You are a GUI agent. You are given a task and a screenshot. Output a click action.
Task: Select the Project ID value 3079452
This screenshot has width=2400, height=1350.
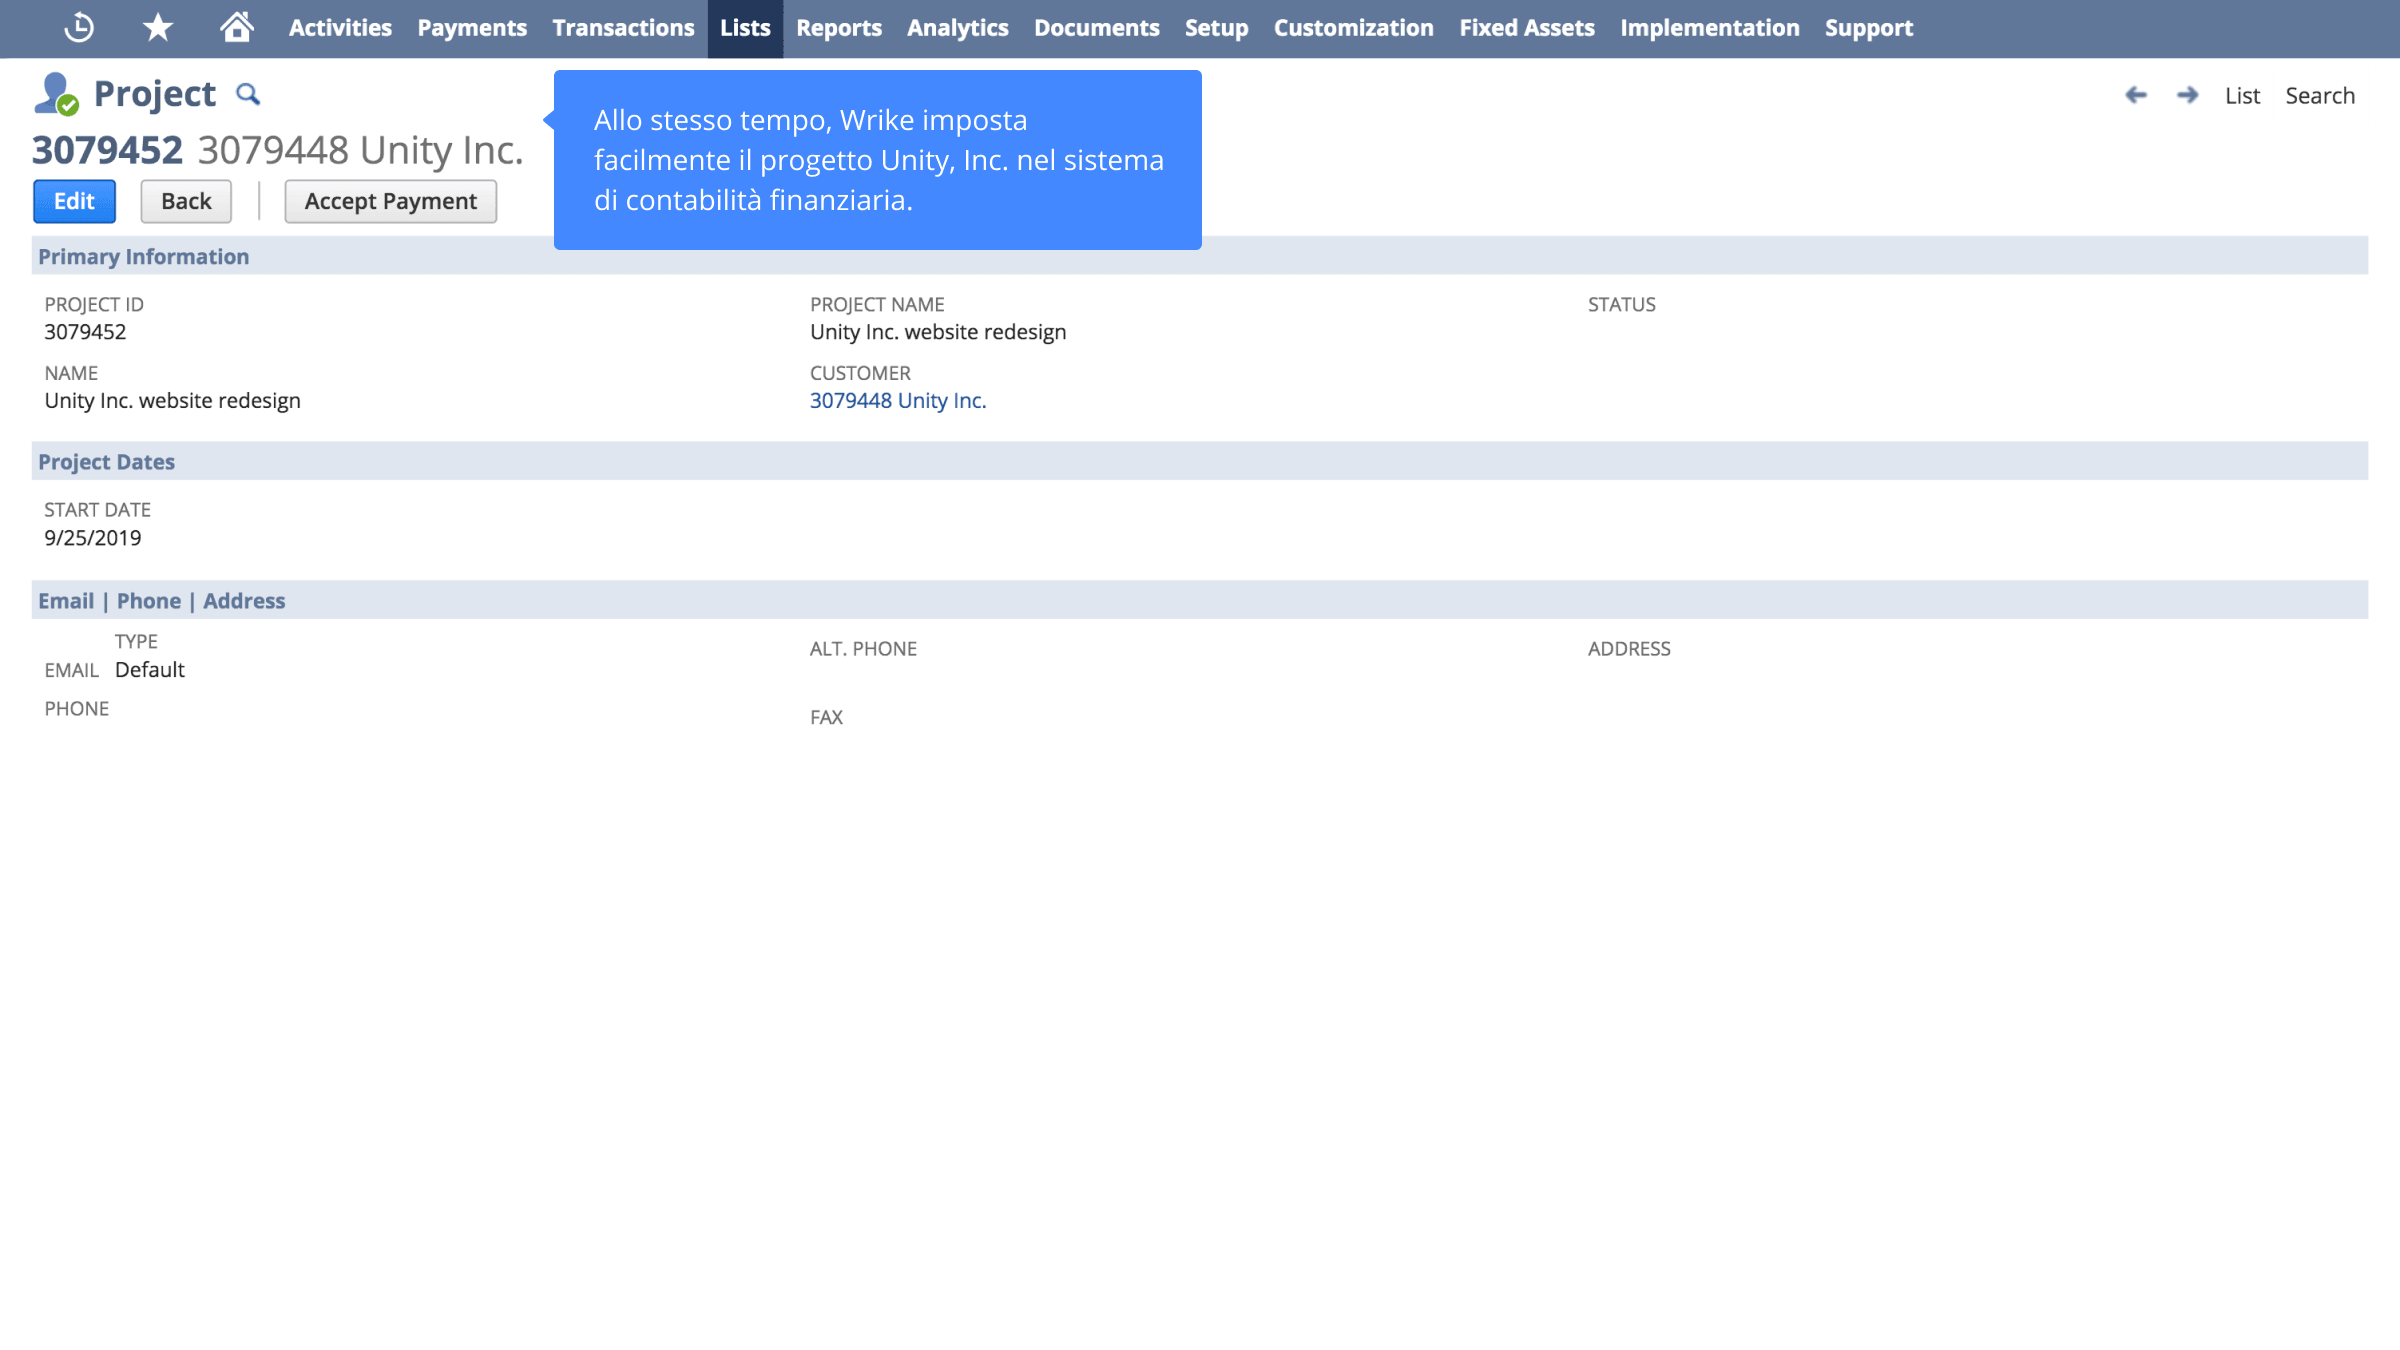coord(85,332)
